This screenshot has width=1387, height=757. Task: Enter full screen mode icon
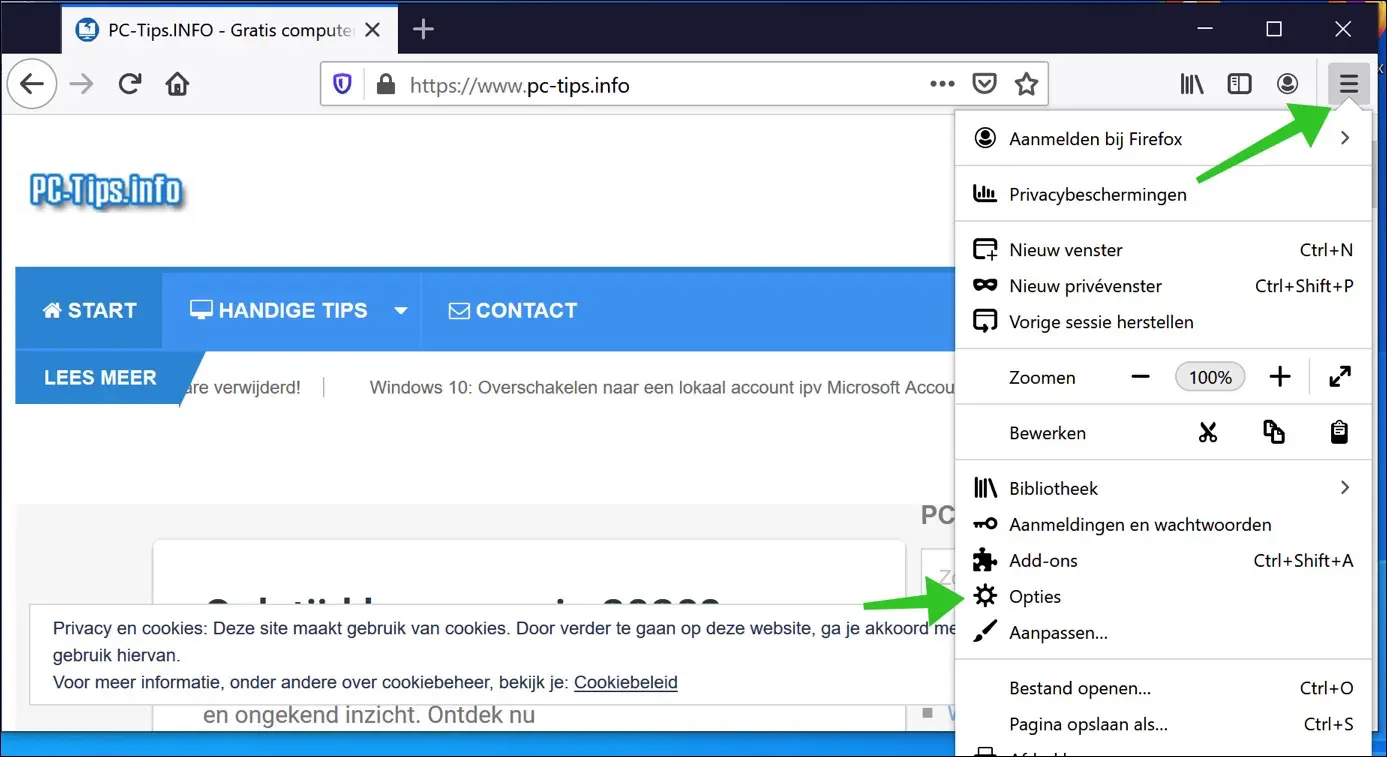1340,377
